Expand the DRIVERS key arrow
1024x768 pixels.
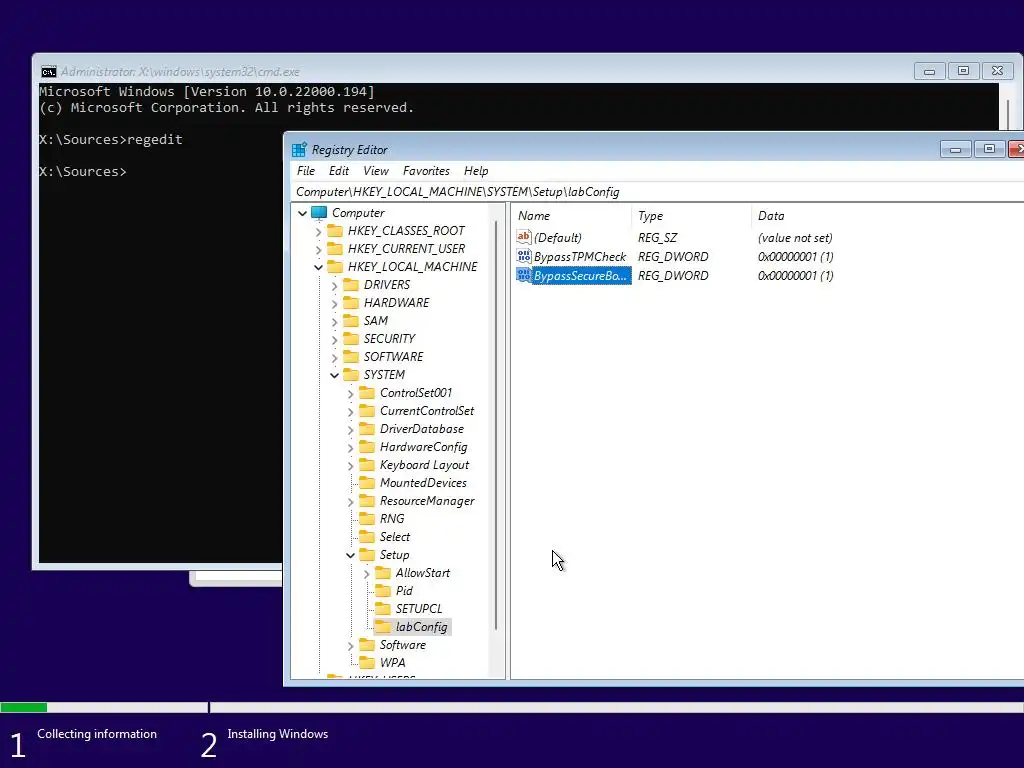(334, 285)
